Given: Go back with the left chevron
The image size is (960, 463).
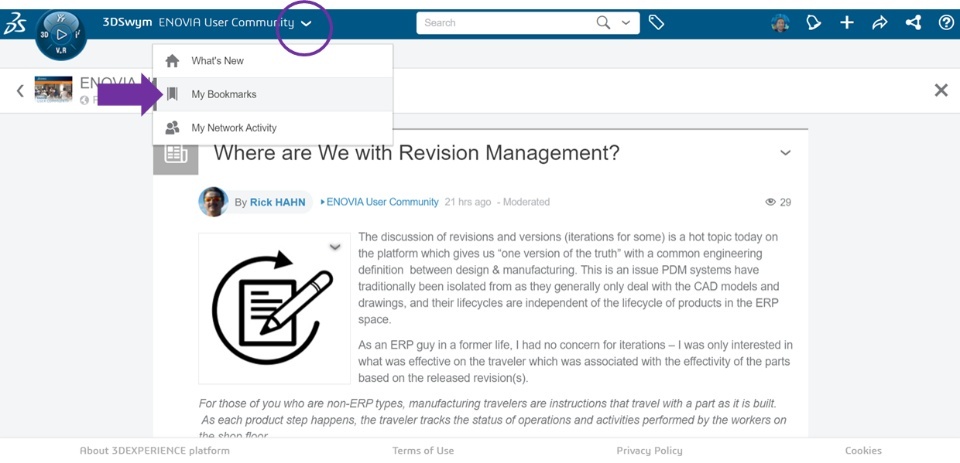Looking at the screenshot, I should (x=20, y=91).
